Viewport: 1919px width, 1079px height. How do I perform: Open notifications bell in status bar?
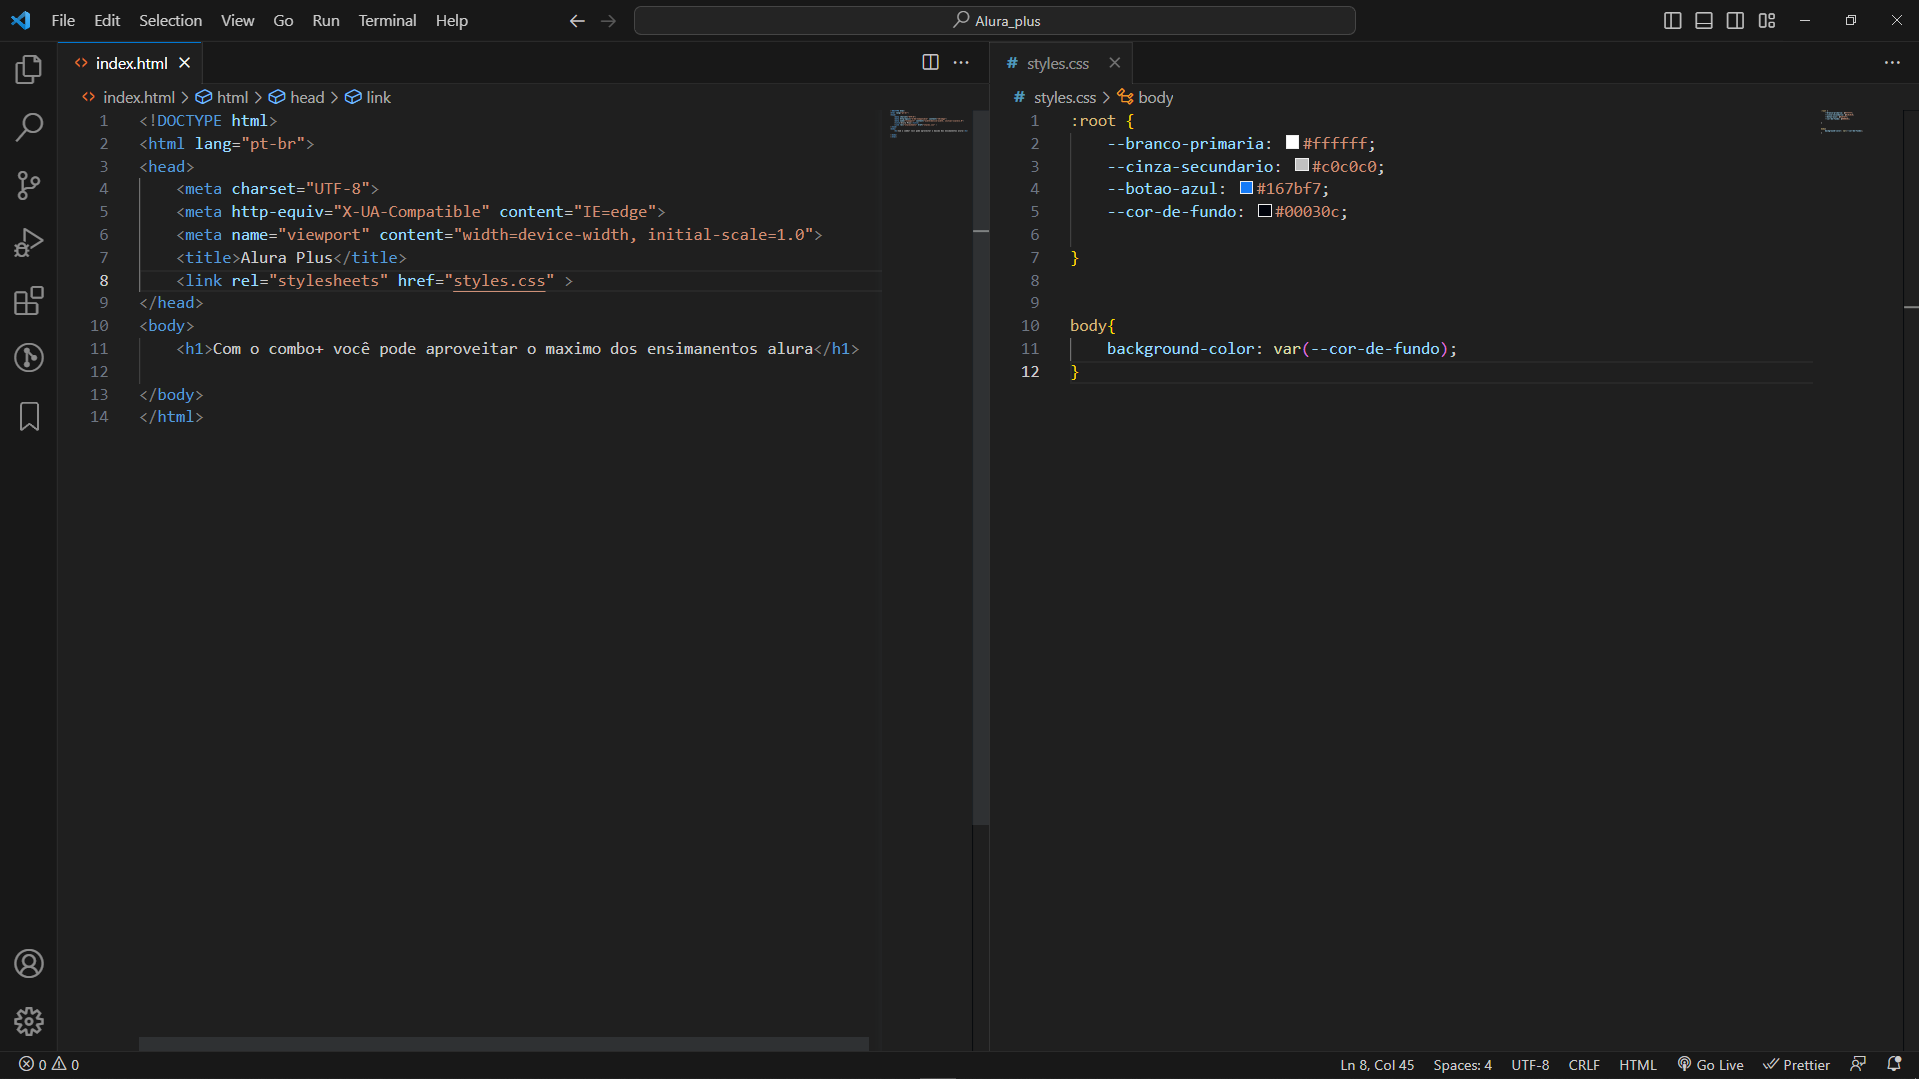pyautogui.click(x=1894, y=1065)
